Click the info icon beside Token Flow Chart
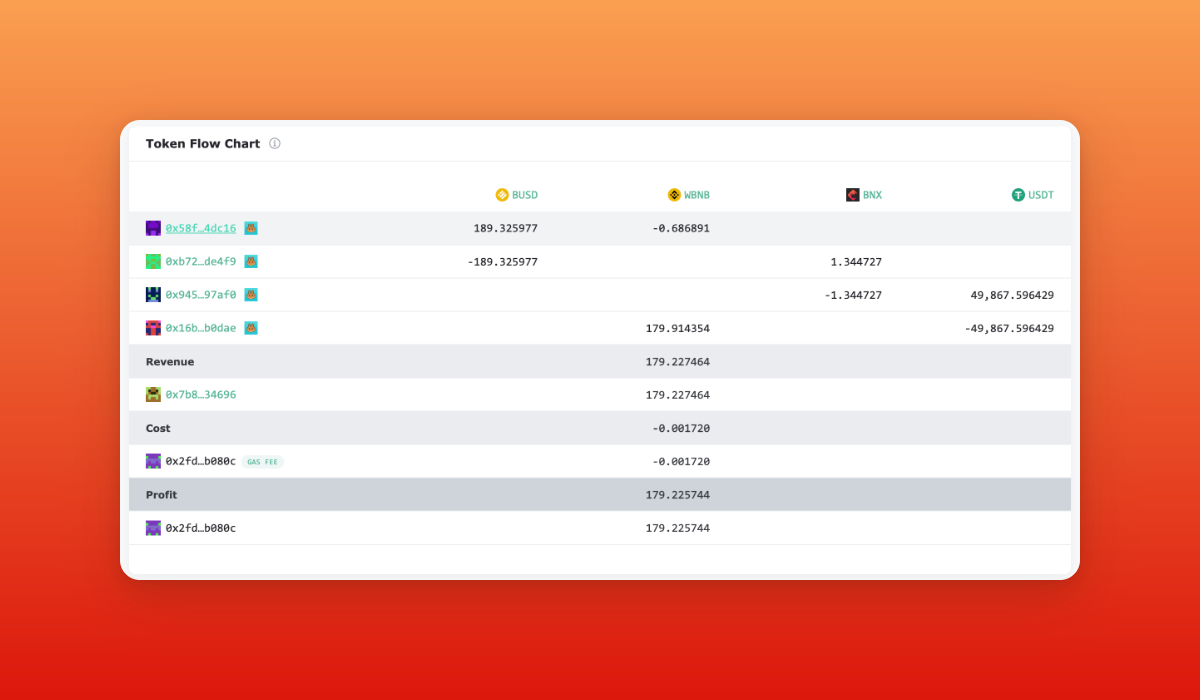 click(275, 144)
